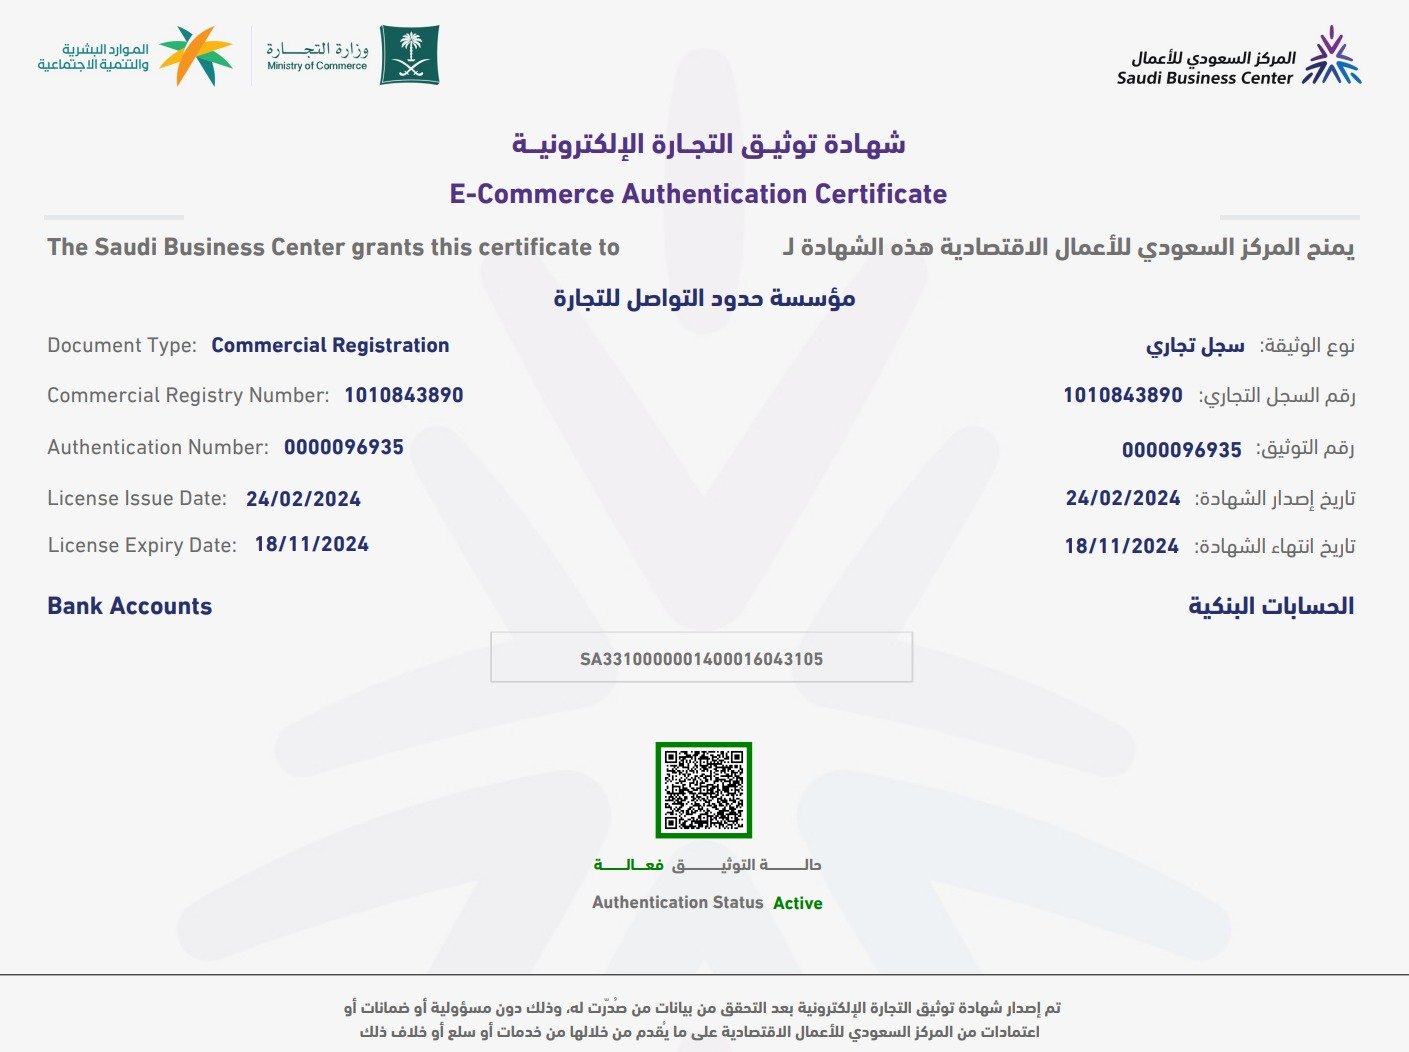Click the "Saudi Business Center" English logo text
This screenshot has width=1409, height=1052.
pos(1204,78)
